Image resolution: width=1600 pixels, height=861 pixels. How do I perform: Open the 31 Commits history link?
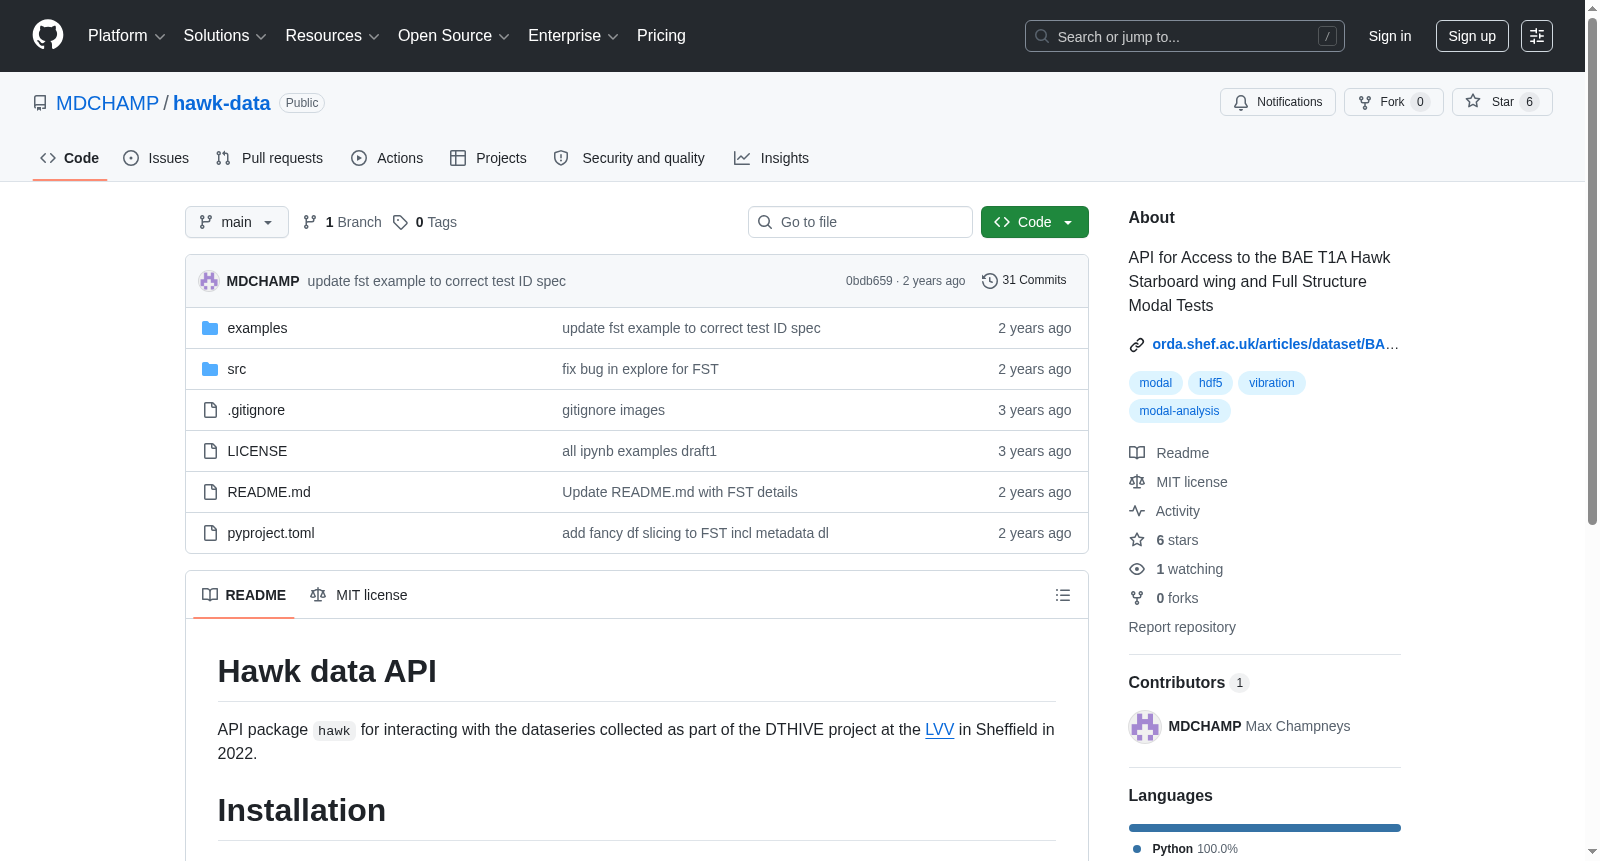pyautogui.click(x=1024, y=281)
